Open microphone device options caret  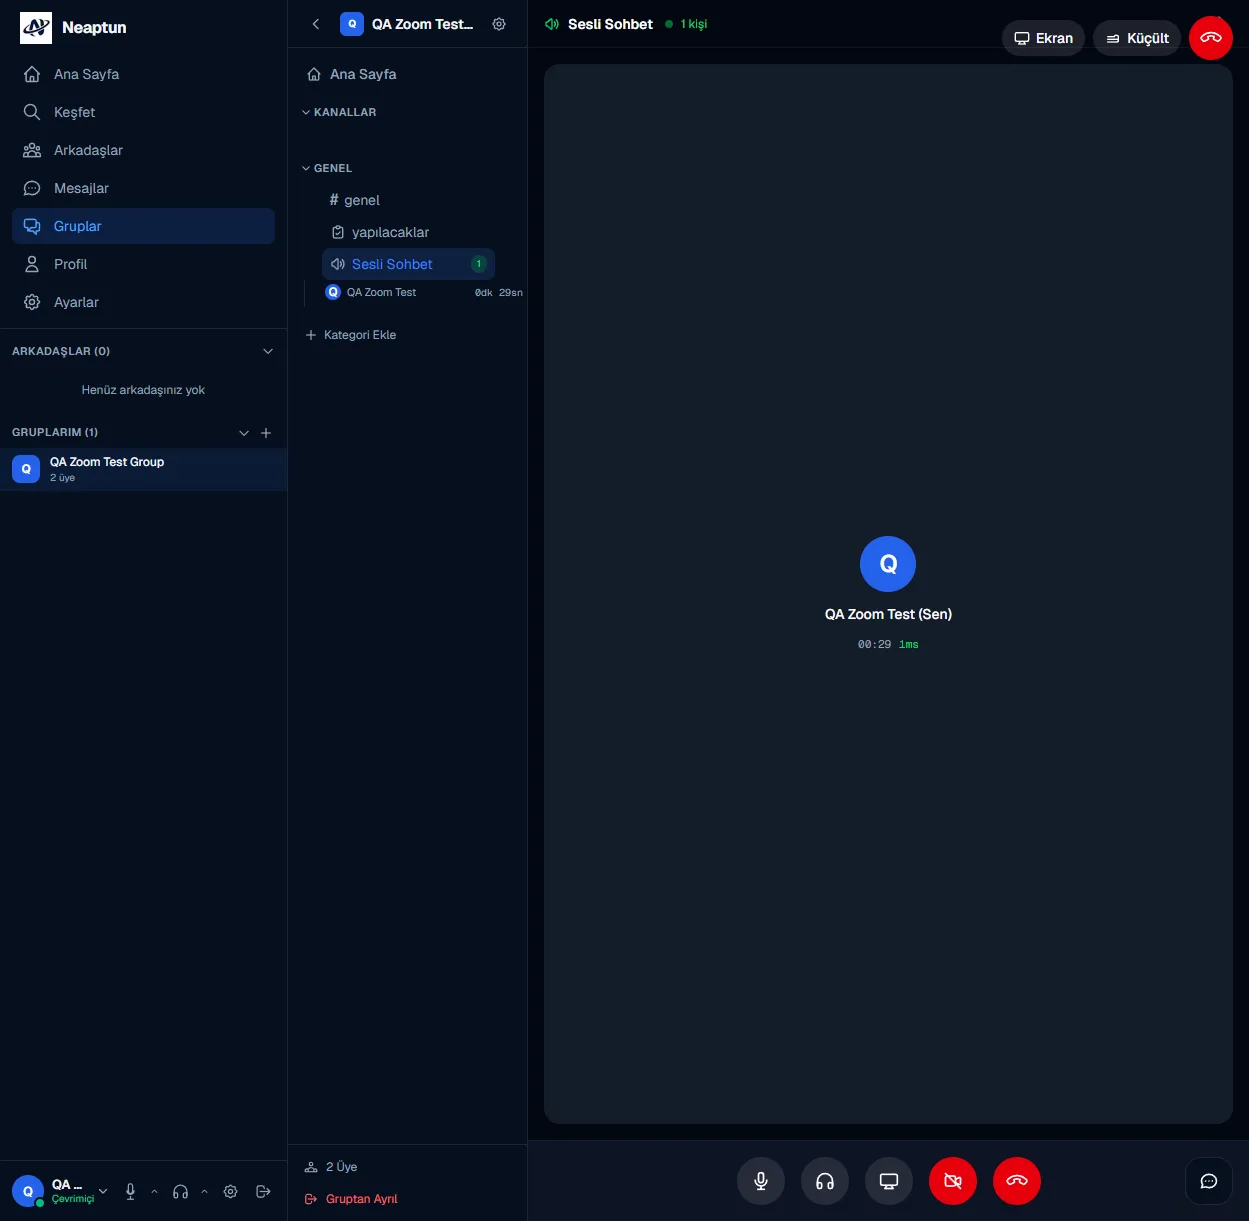154,1191
